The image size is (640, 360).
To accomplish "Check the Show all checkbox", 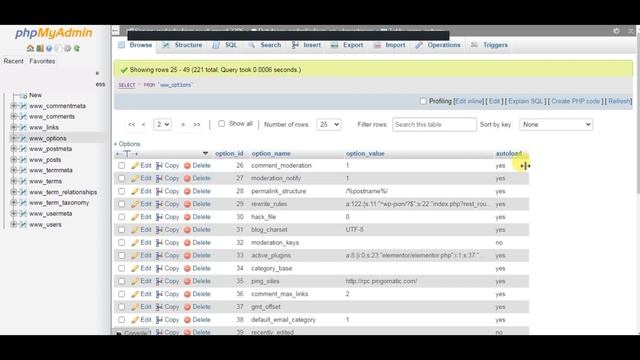I will click(221, 124).
